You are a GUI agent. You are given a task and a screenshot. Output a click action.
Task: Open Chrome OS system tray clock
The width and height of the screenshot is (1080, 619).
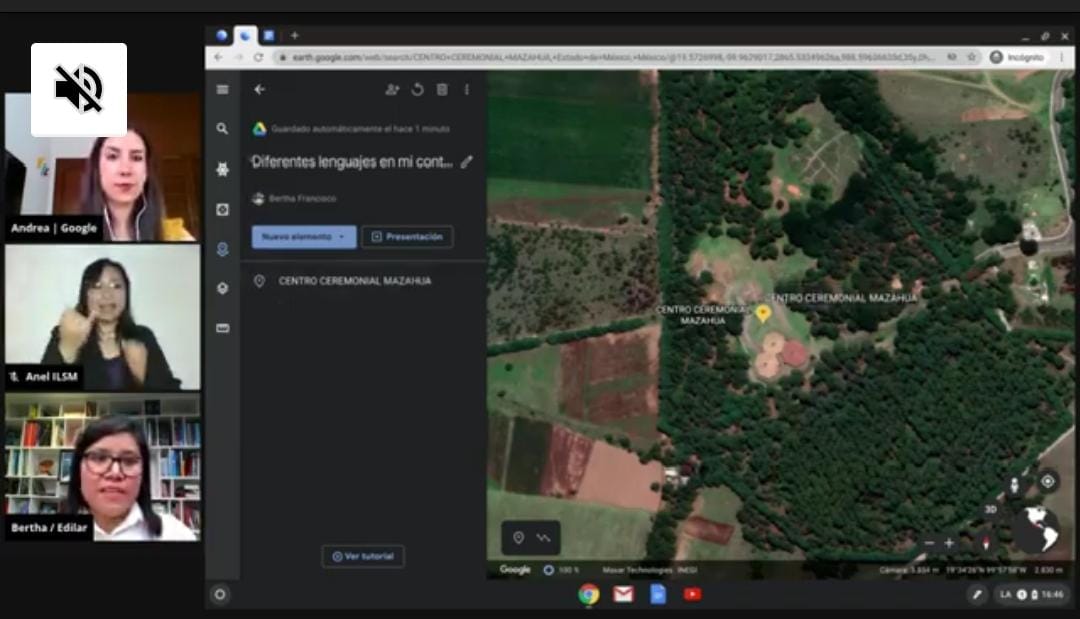pos(1052,594)
